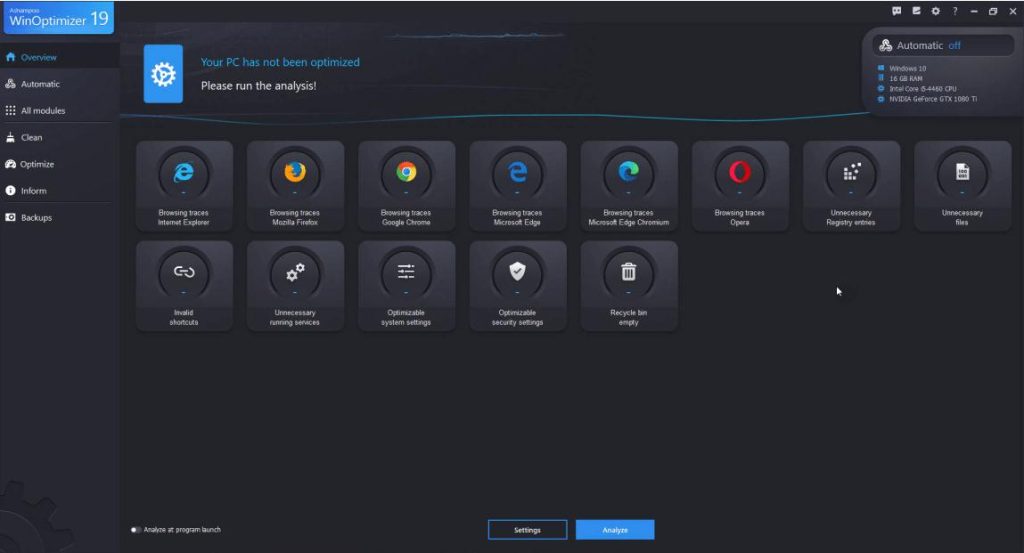Open Unnecessary running services module
Viewport: 1024px width, 553px height.
pyautogui.click(x=295, y=286)
